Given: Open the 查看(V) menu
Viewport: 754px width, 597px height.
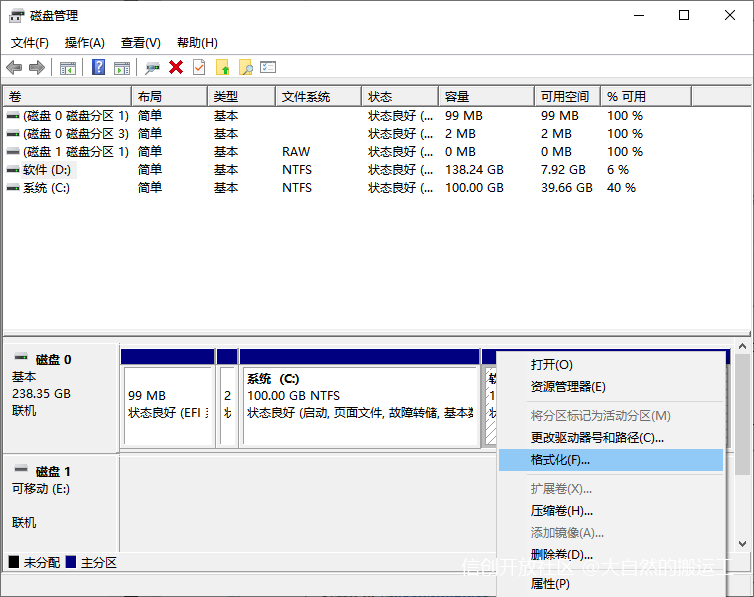Looking at the screenshot, I should [140, 43].
